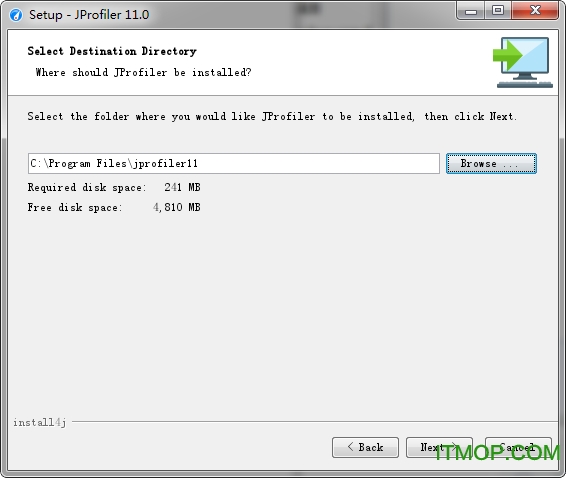
Task: Close the Setup window with X
Action: 535,11
